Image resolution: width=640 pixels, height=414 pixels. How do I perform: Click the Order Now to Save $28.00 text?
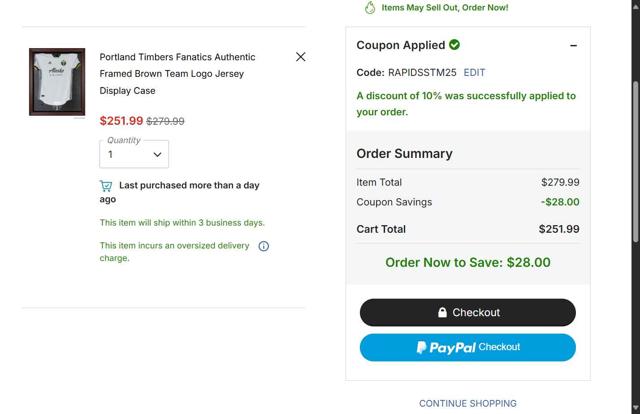click(x=468, y=263)
